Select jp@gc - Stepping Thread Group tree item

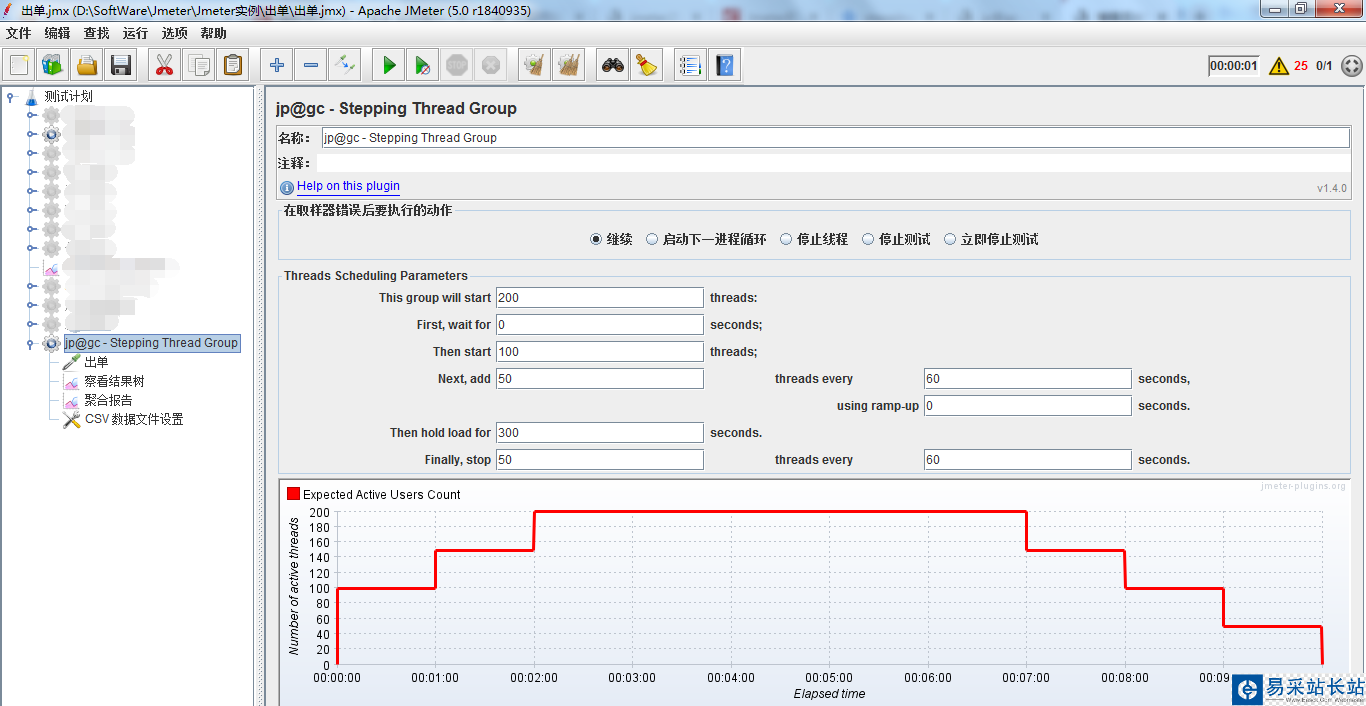tap(152, 343)
